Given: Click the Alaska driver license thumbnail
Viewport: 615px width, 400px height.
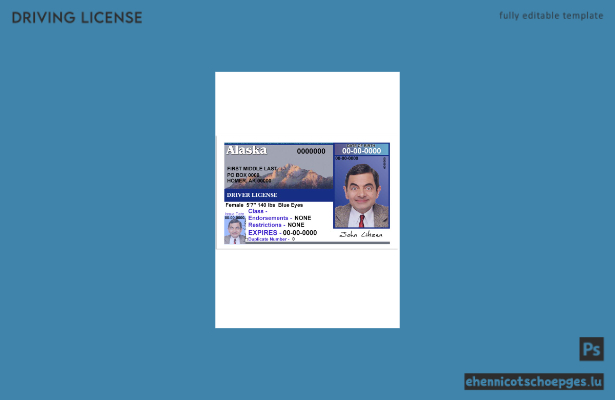Looking at the screenshot, I should pyautogui.click(x=307, y=193).
